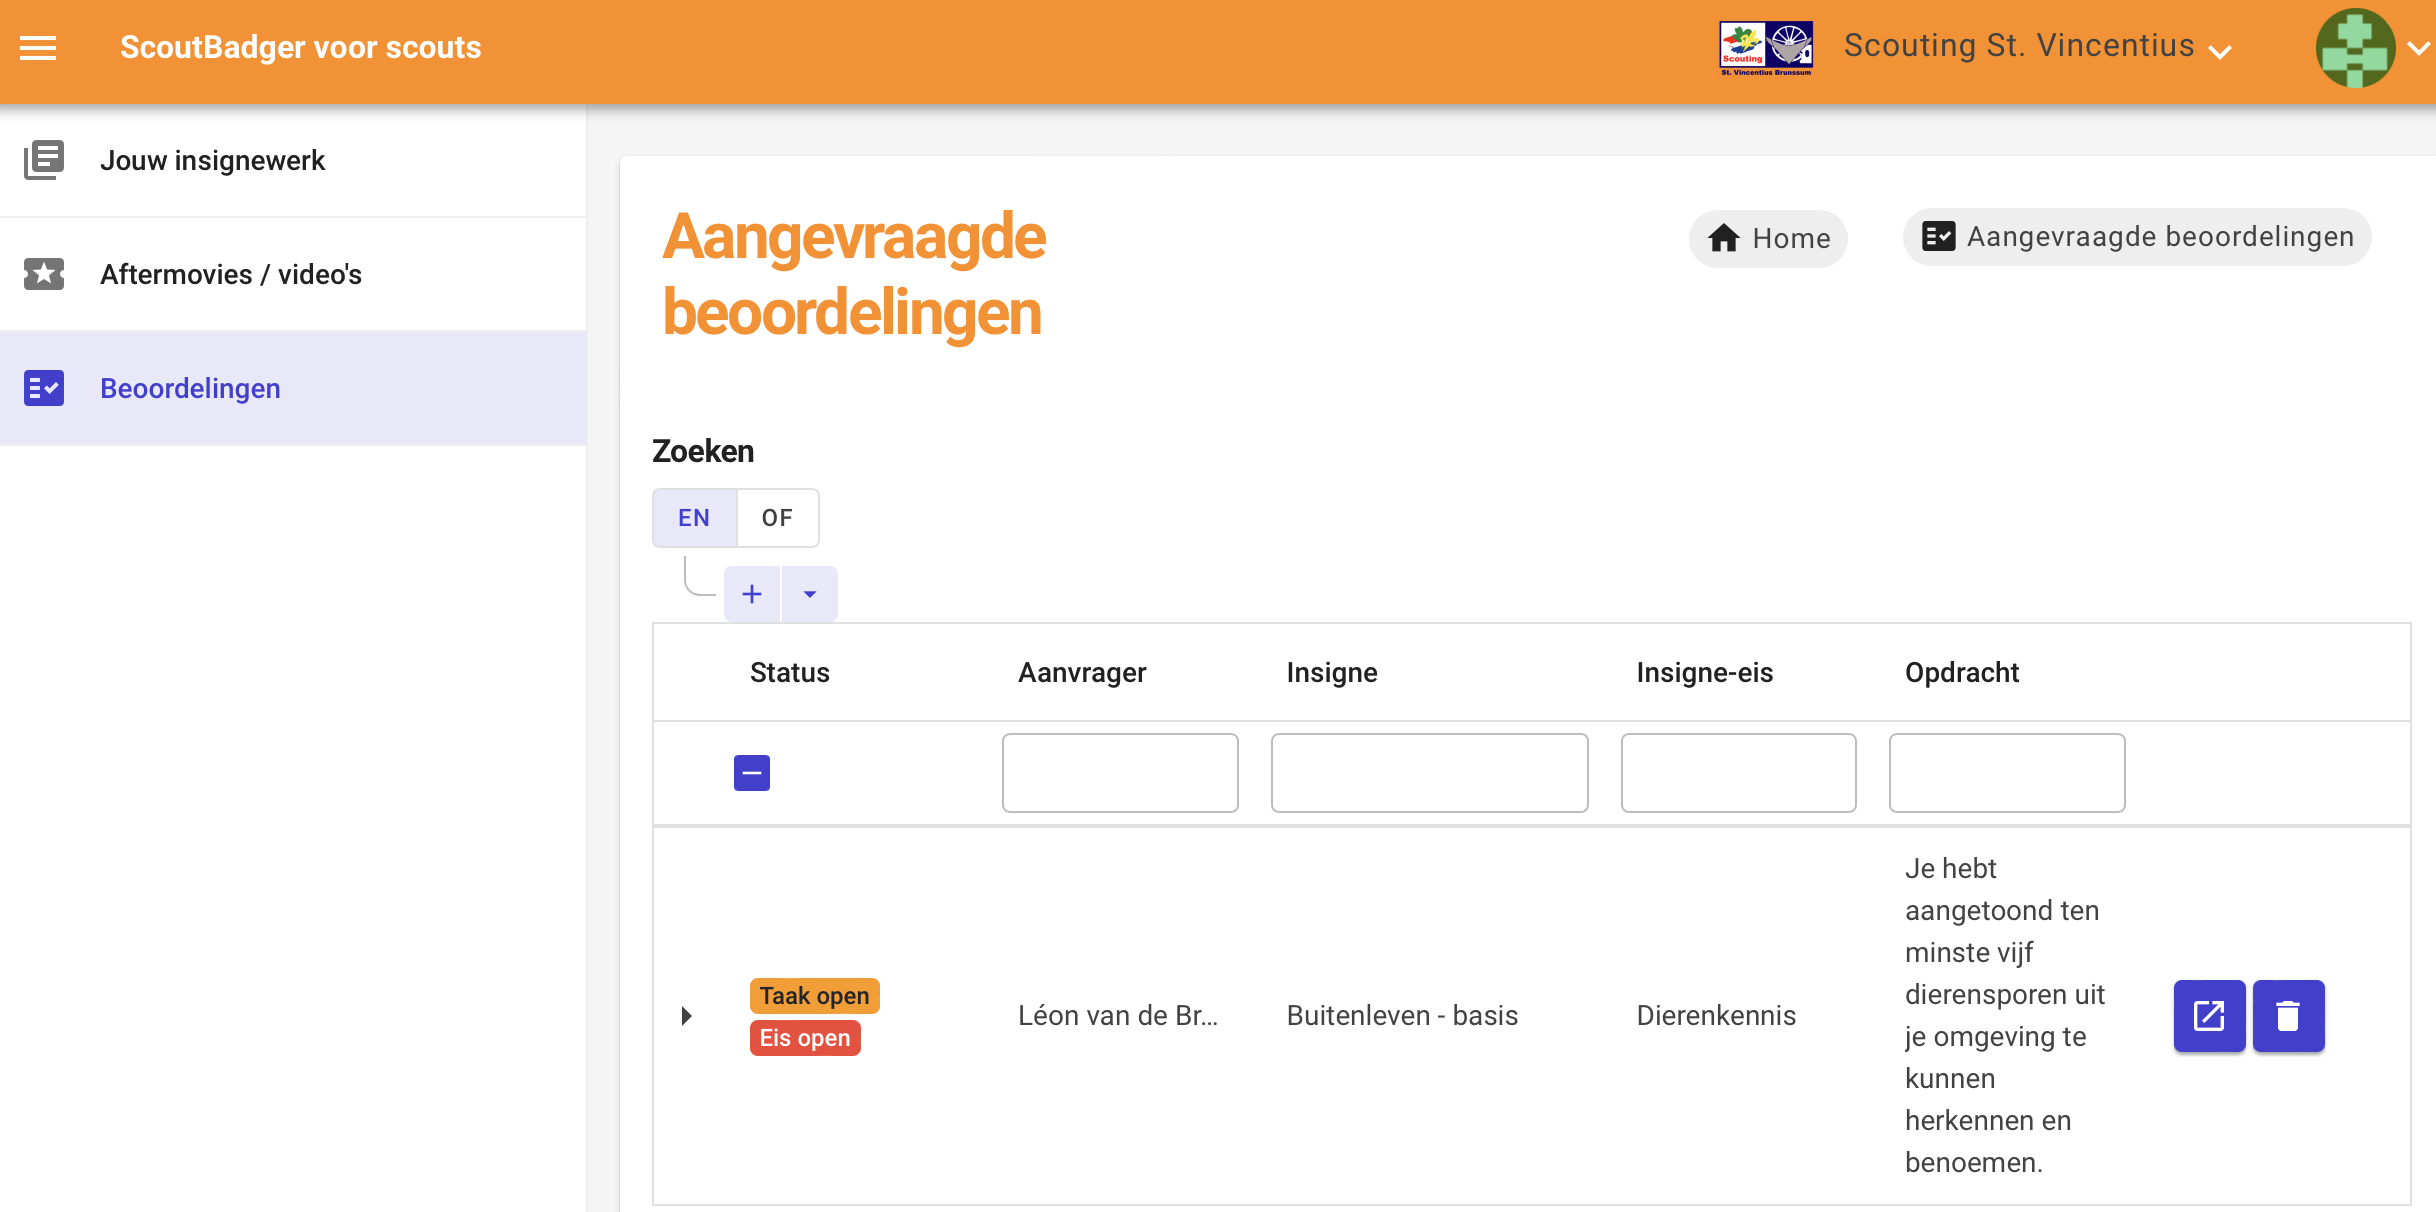Expand the Léon van de Br... row
The width and height of the screenshot is (2436, 1212).
687,1016
